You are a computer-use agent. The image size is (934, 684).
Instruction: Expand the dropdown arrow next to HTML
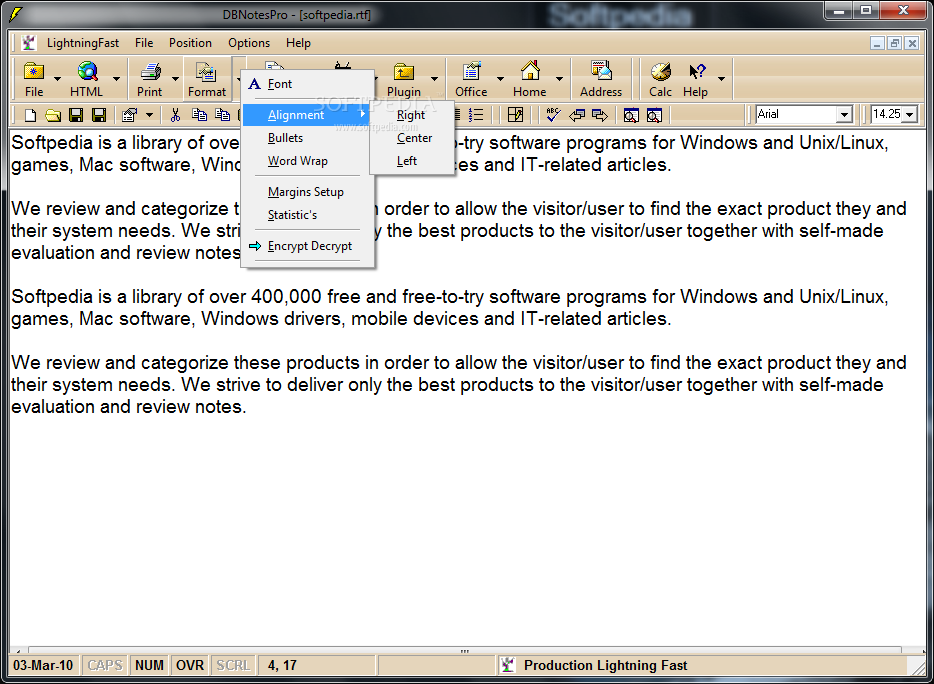click(x=116, y=79)
